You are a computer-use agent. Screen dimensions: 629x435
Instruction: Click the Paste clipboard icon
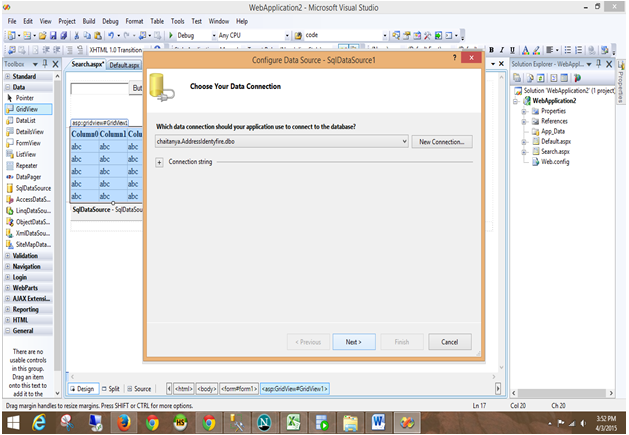click(97, 35)
